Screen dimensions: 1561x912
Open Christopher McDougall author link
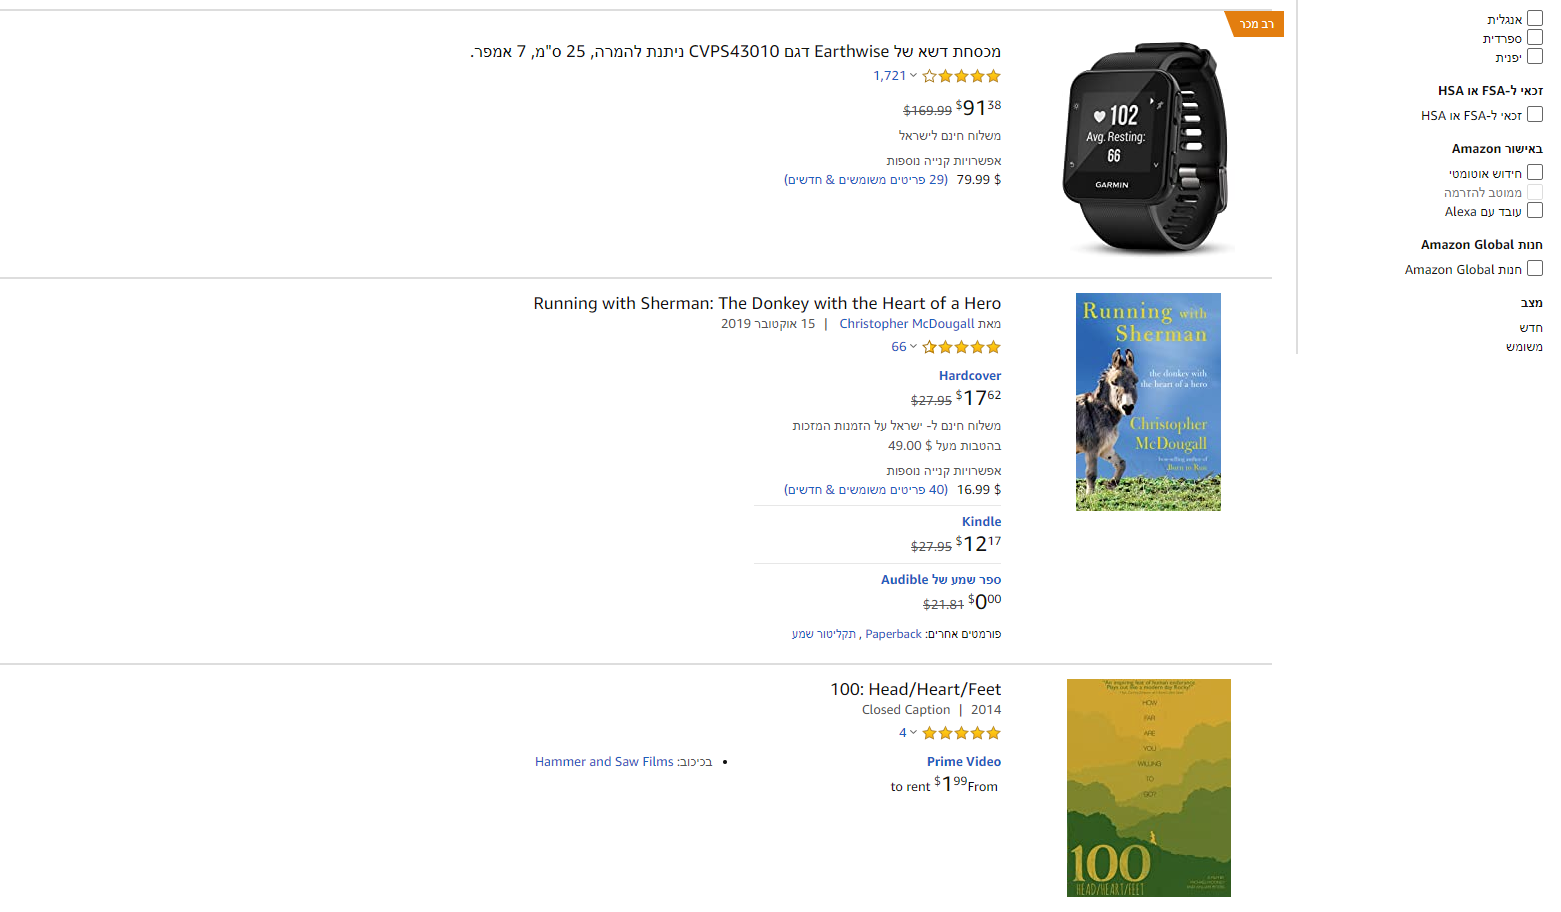[906, 324]
